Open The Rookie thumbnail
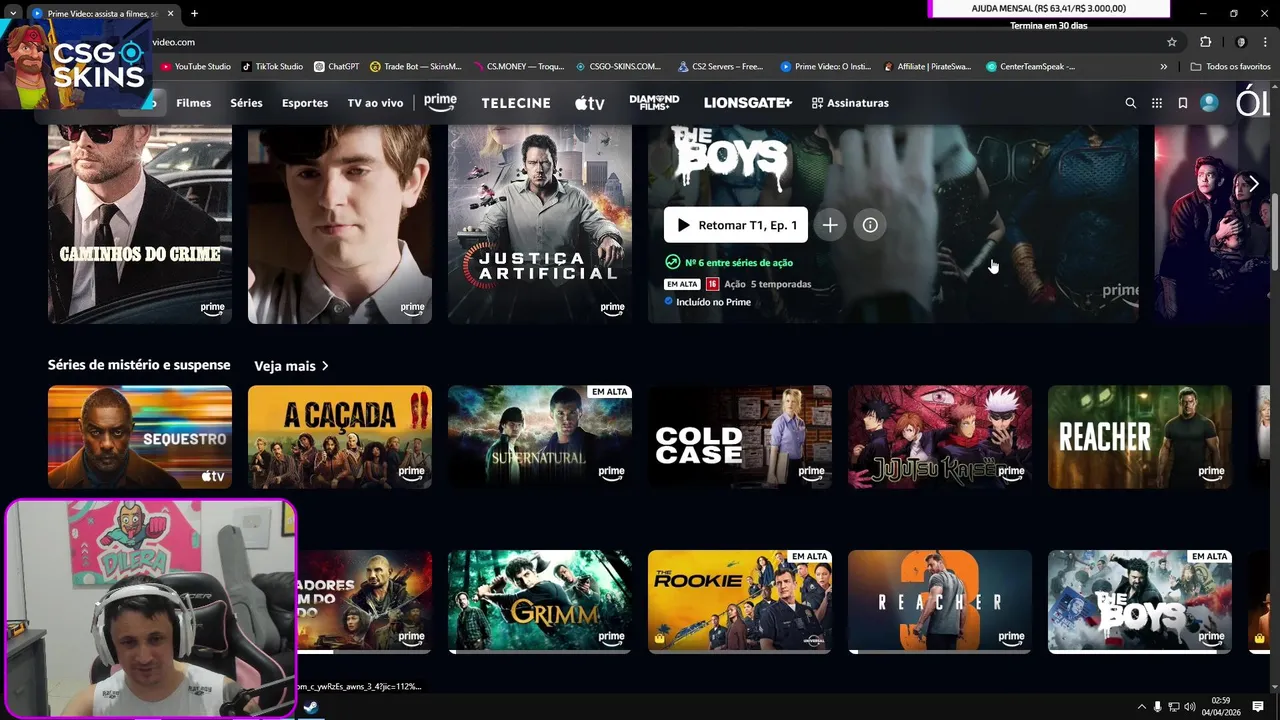The width and height of the screenshot is (1280, 720). pos(740,601)
